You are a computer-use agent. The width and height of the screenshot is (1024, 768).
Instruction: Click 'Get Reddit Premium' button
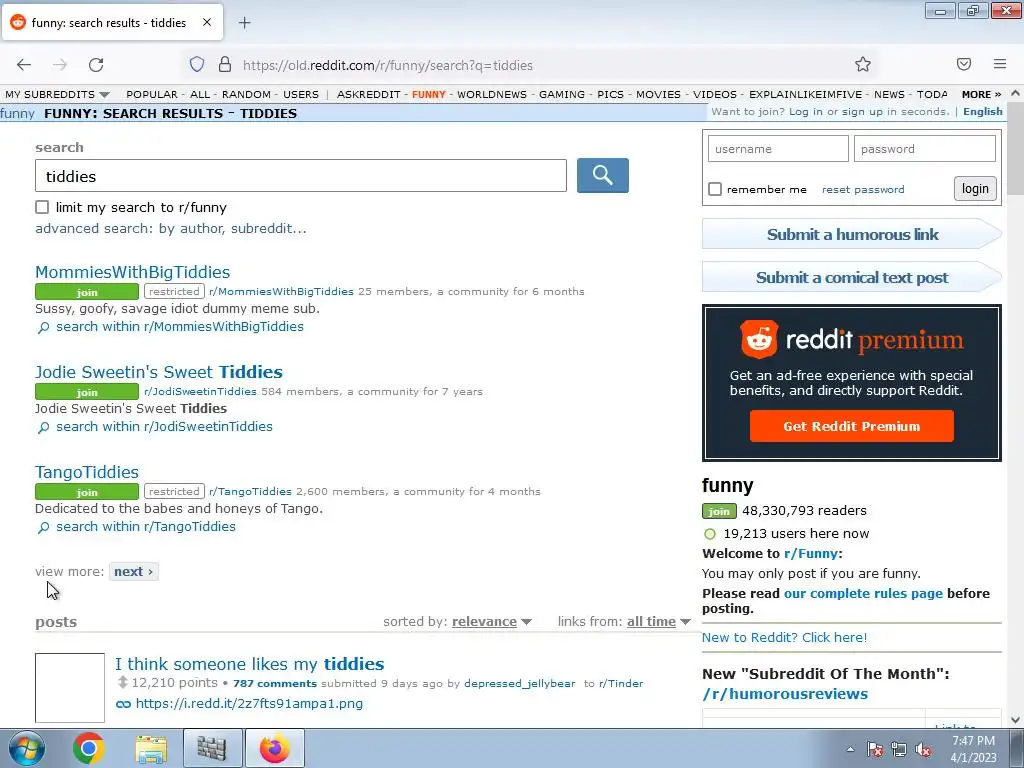click(x=852, y=426)
